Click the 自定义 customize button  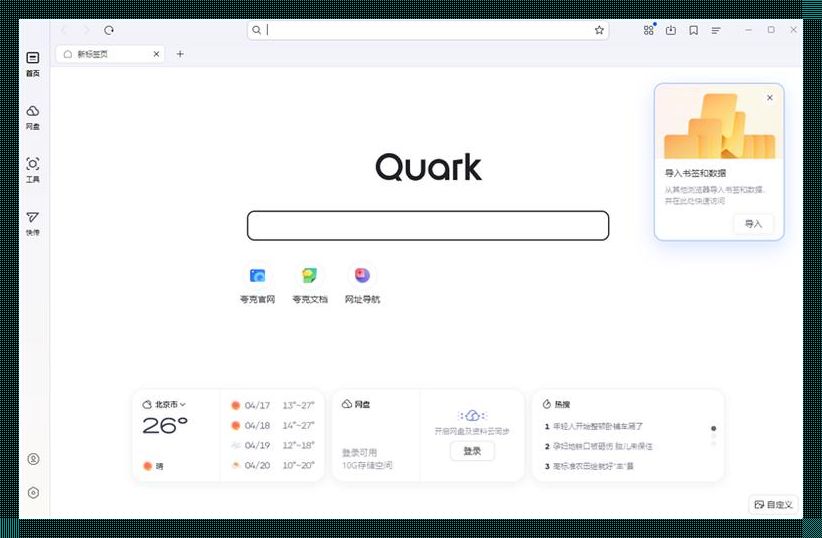[x=773, y=504]
